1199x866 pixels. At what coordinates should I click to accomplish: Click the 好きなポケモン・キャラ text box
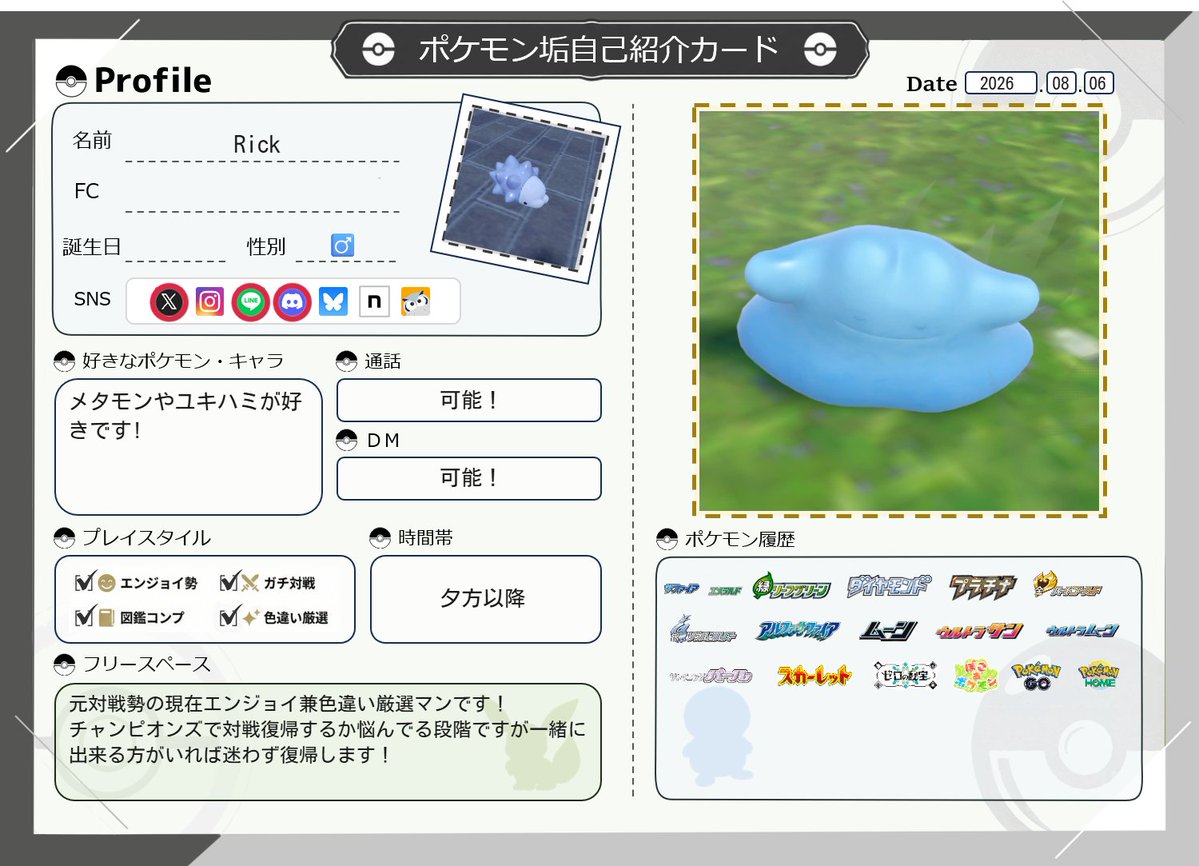point(188,446)
